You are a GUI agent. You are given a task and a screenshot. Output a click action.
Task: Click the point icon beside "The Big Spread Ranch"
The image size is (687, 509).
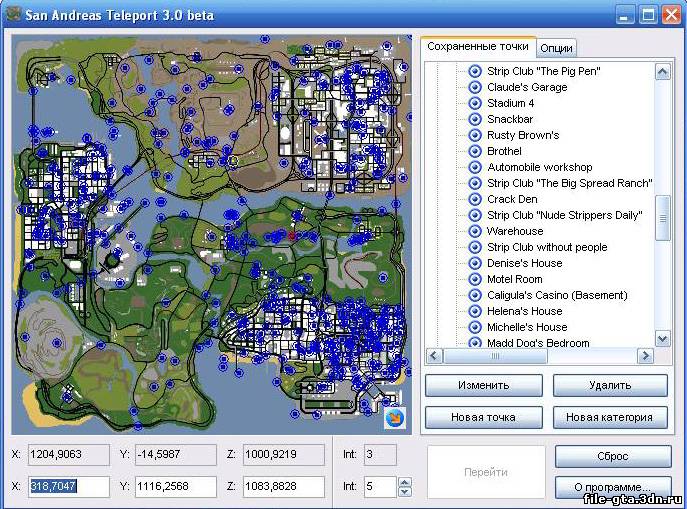pyautogui.click(x=475, y=183)
